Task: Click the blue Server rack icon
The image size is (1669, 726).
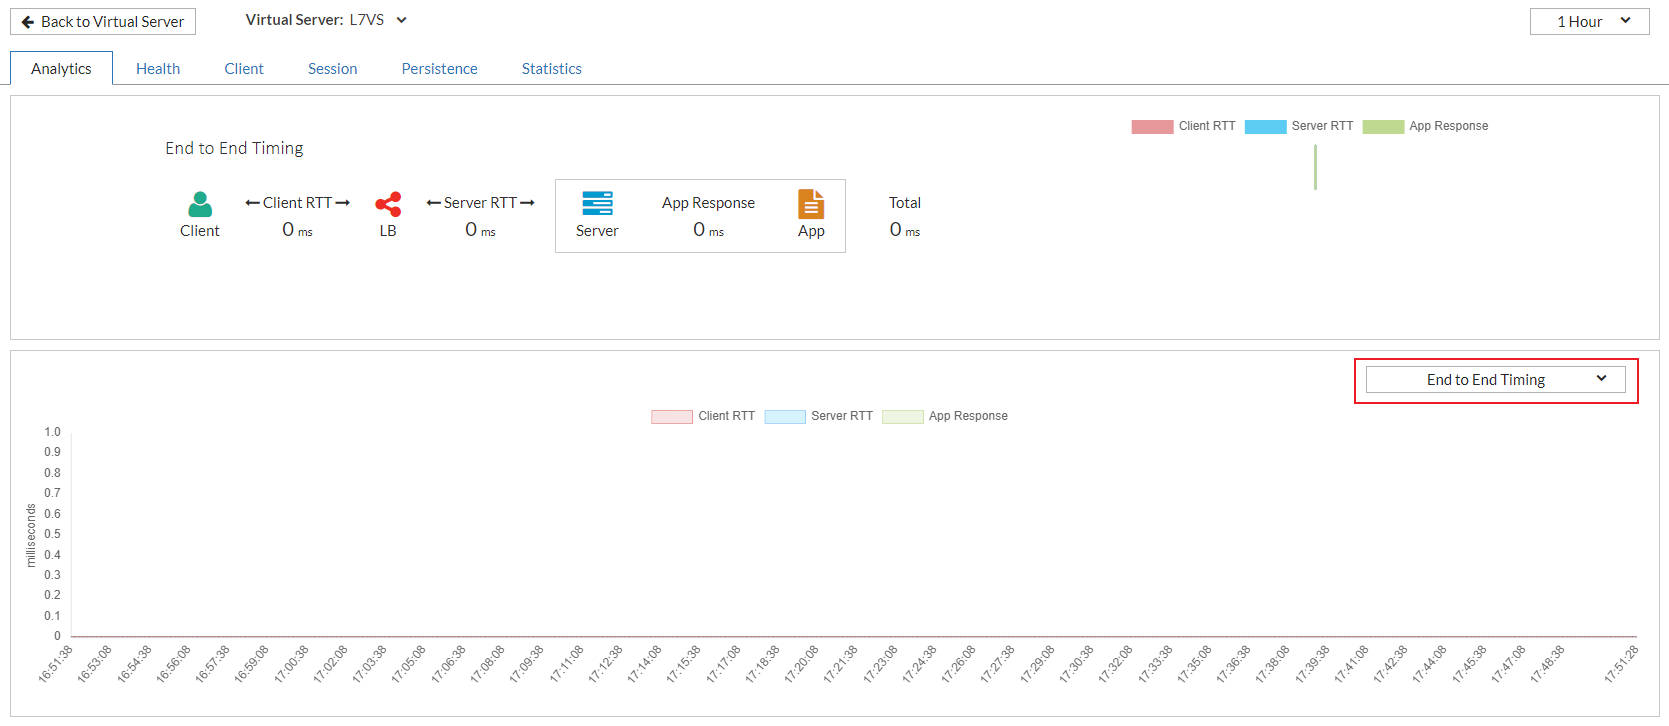Action: coord(597,204)
